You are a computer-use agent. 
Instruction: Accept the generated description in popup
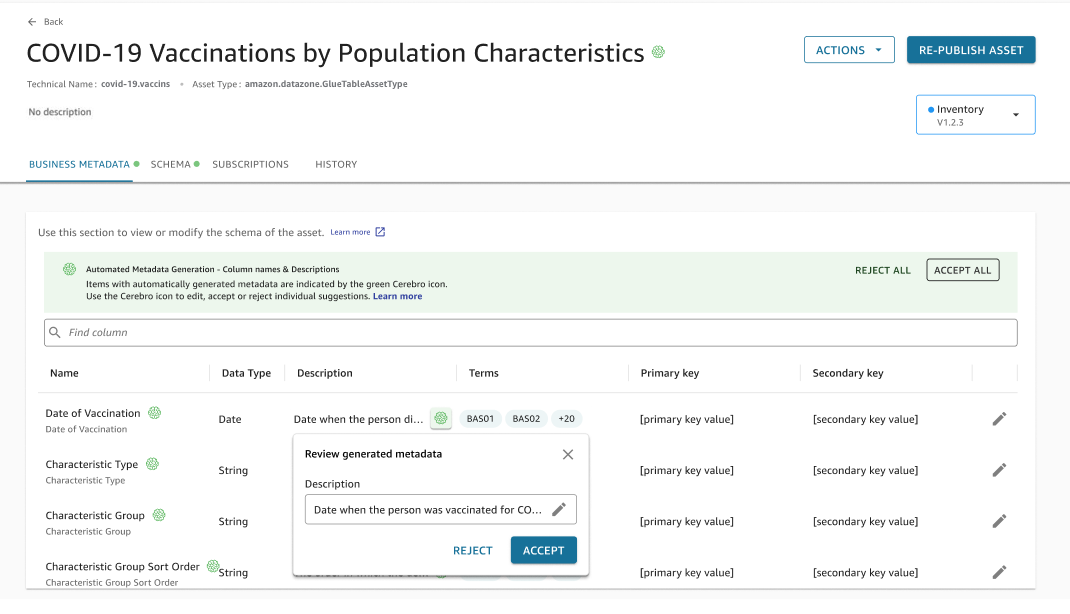pos(543,550)
